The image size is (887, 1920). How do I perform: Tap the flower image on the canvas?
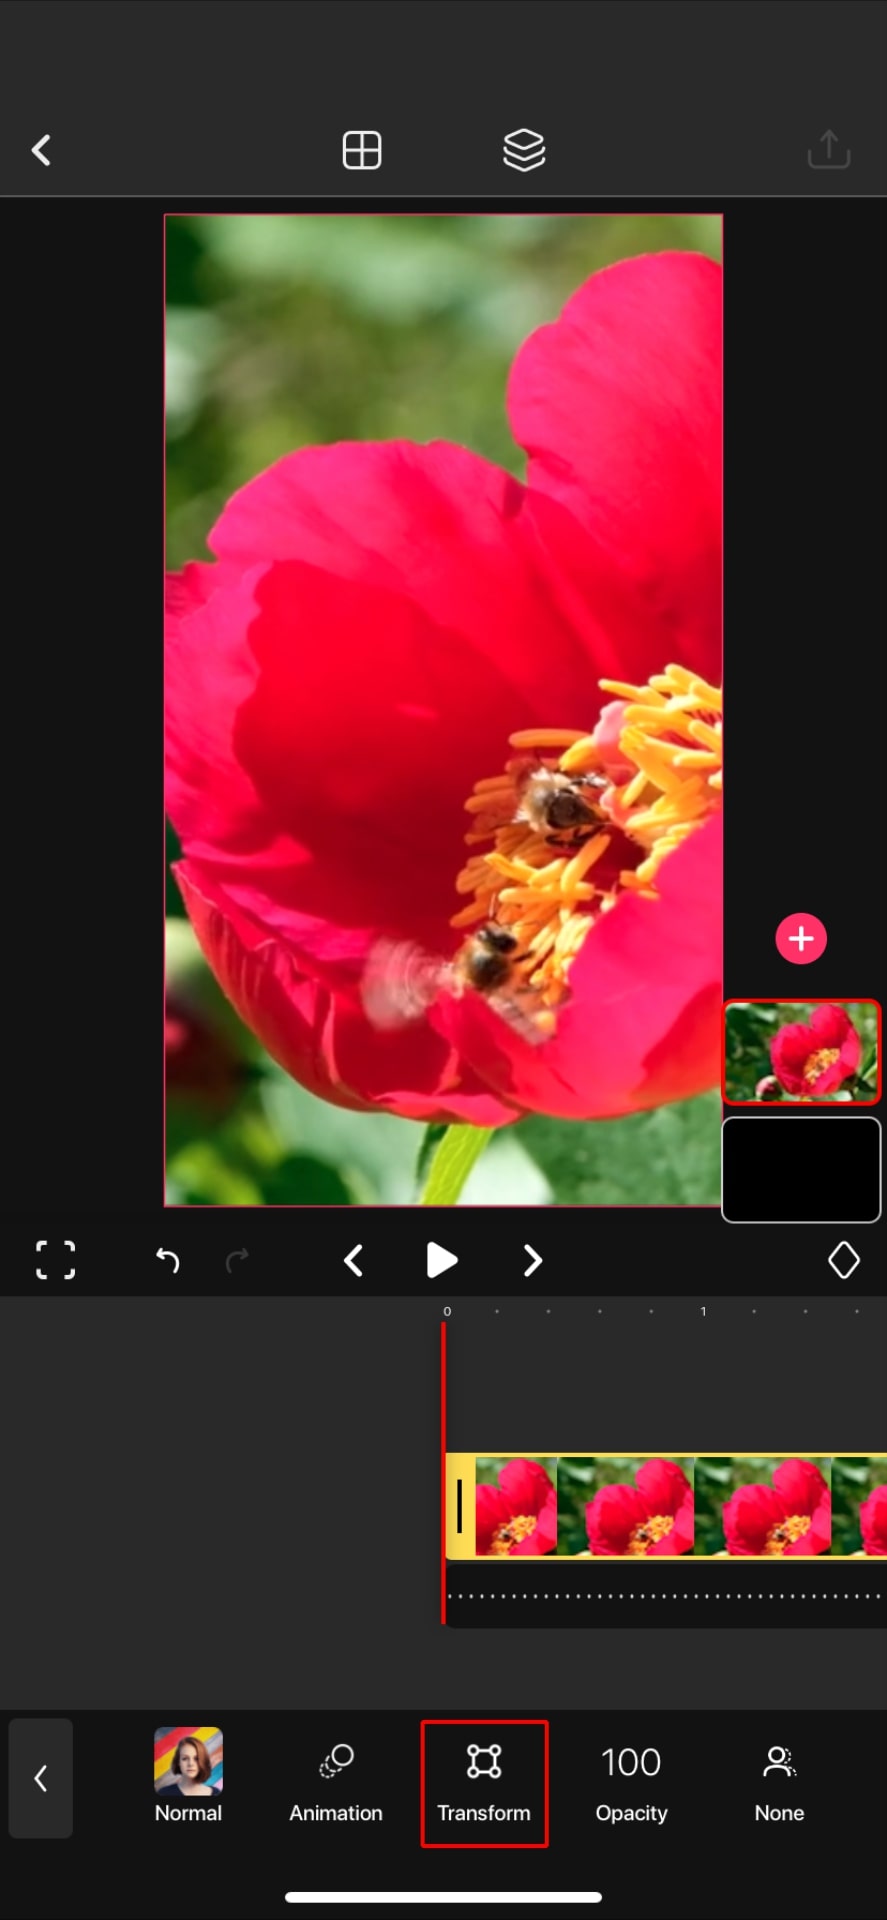coord(443,710)
